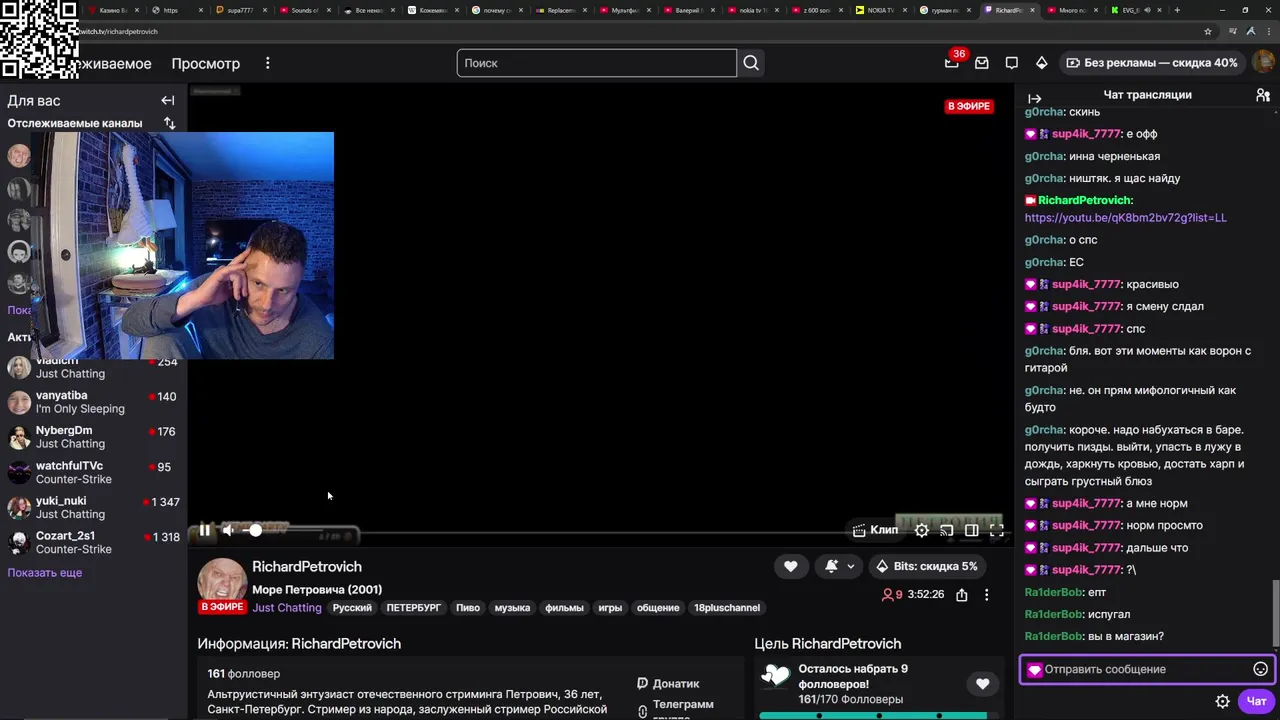Expand notification options chevron
Image resolution: width=1280 pixels, height=720 pixels.
coord(851,566)
